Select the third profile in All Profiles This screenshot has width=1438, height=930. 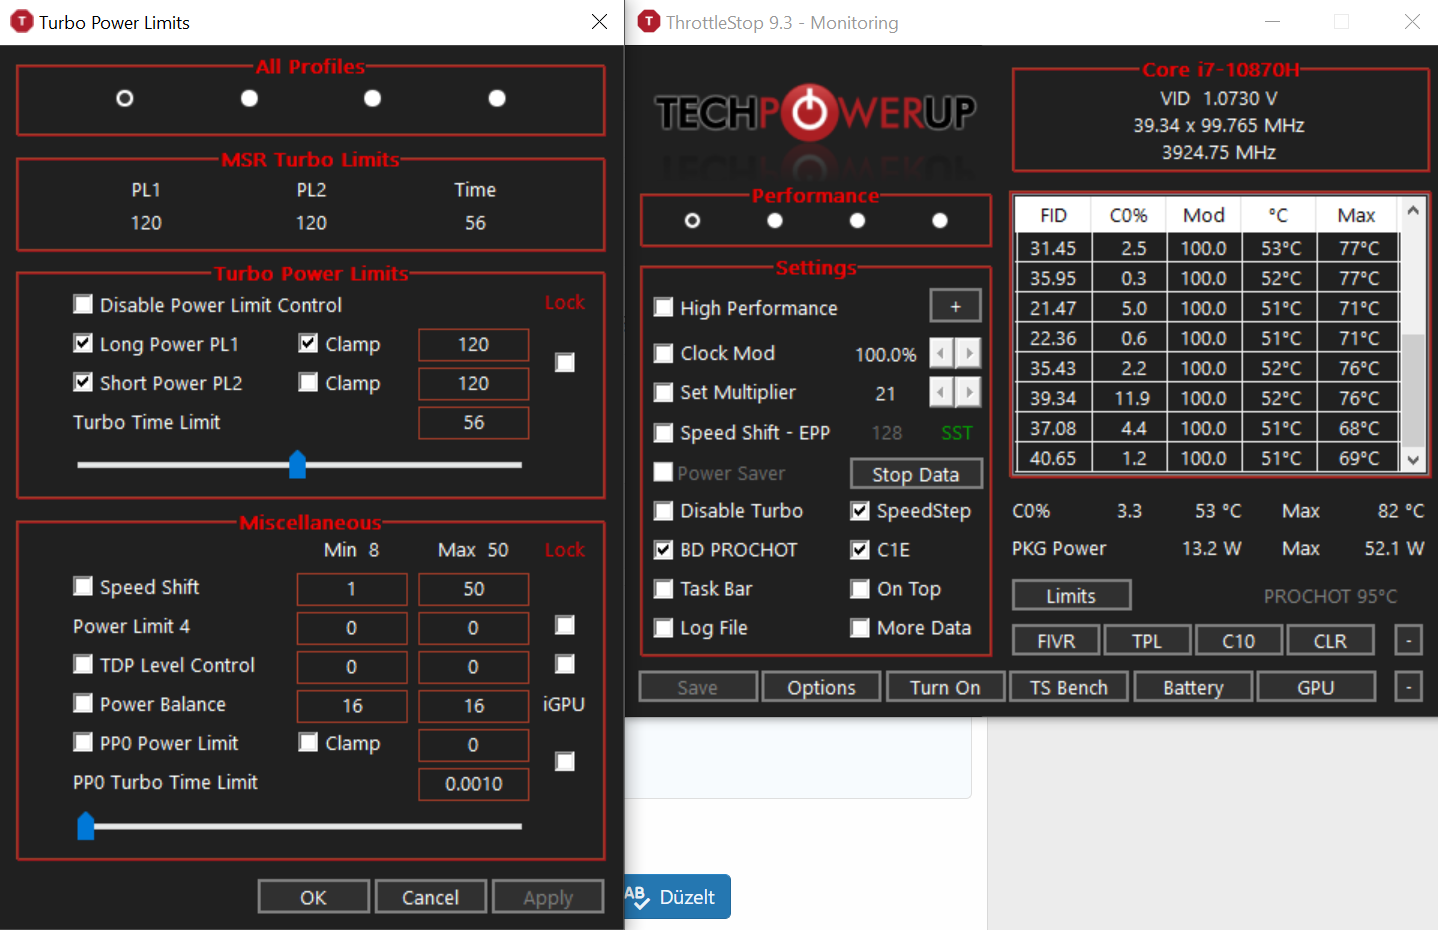[373, 98]
